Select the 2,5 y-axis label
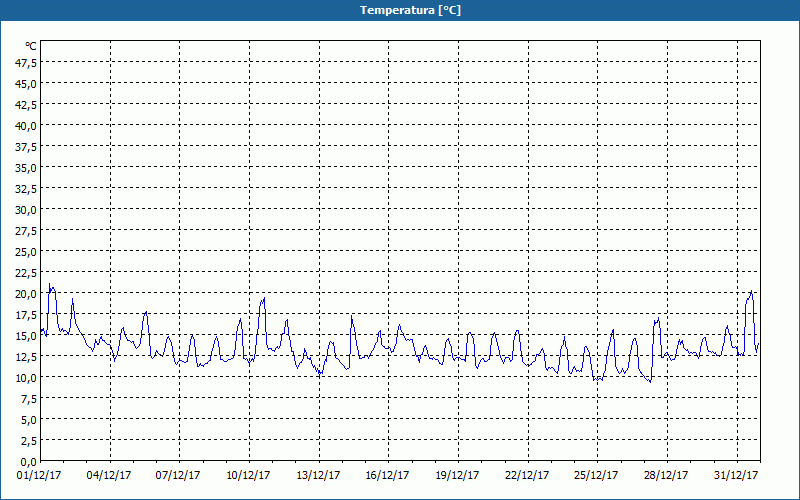Viewport: 800px width, 500px height. (x=29, y=441)
